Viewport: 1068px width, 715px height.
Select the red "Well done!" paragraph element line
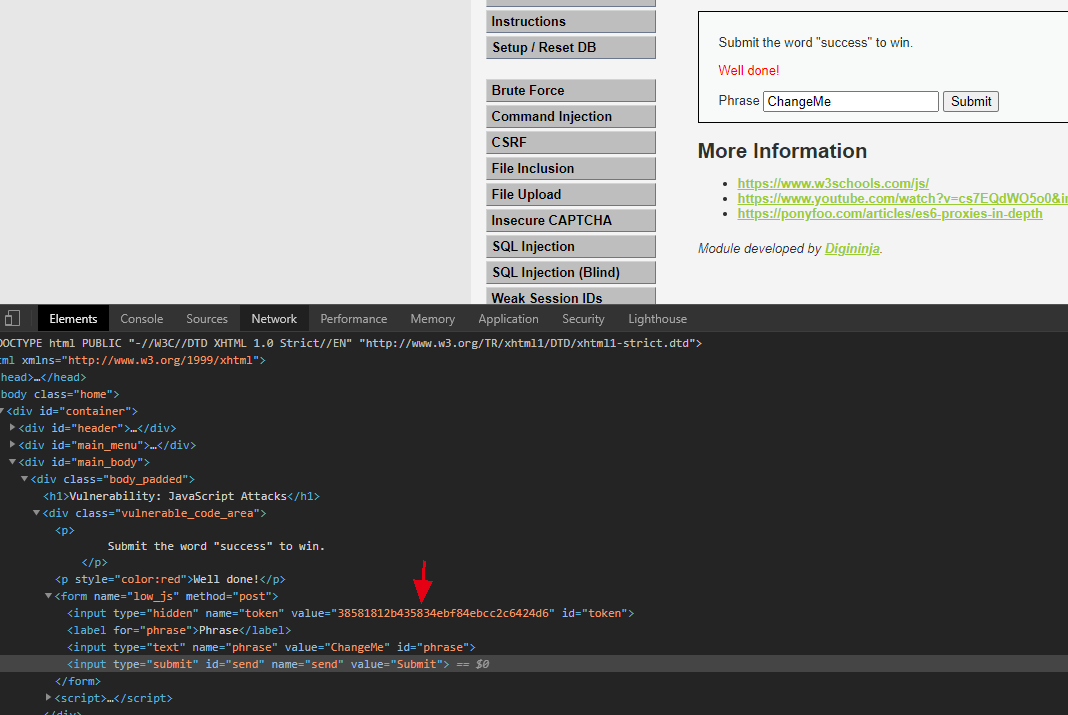point(170,579)
